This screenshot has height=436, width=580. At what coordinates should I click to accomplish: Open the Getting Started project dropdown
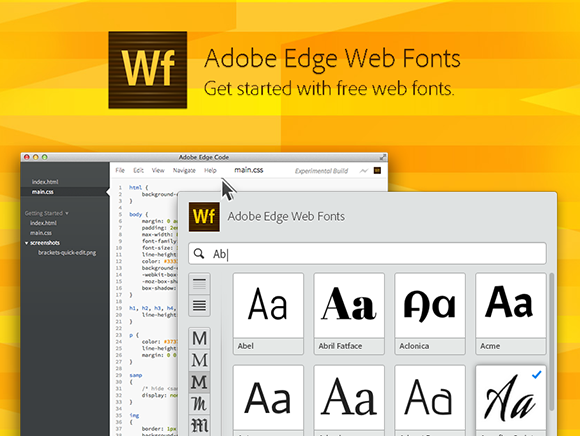[x=47, y=213]
